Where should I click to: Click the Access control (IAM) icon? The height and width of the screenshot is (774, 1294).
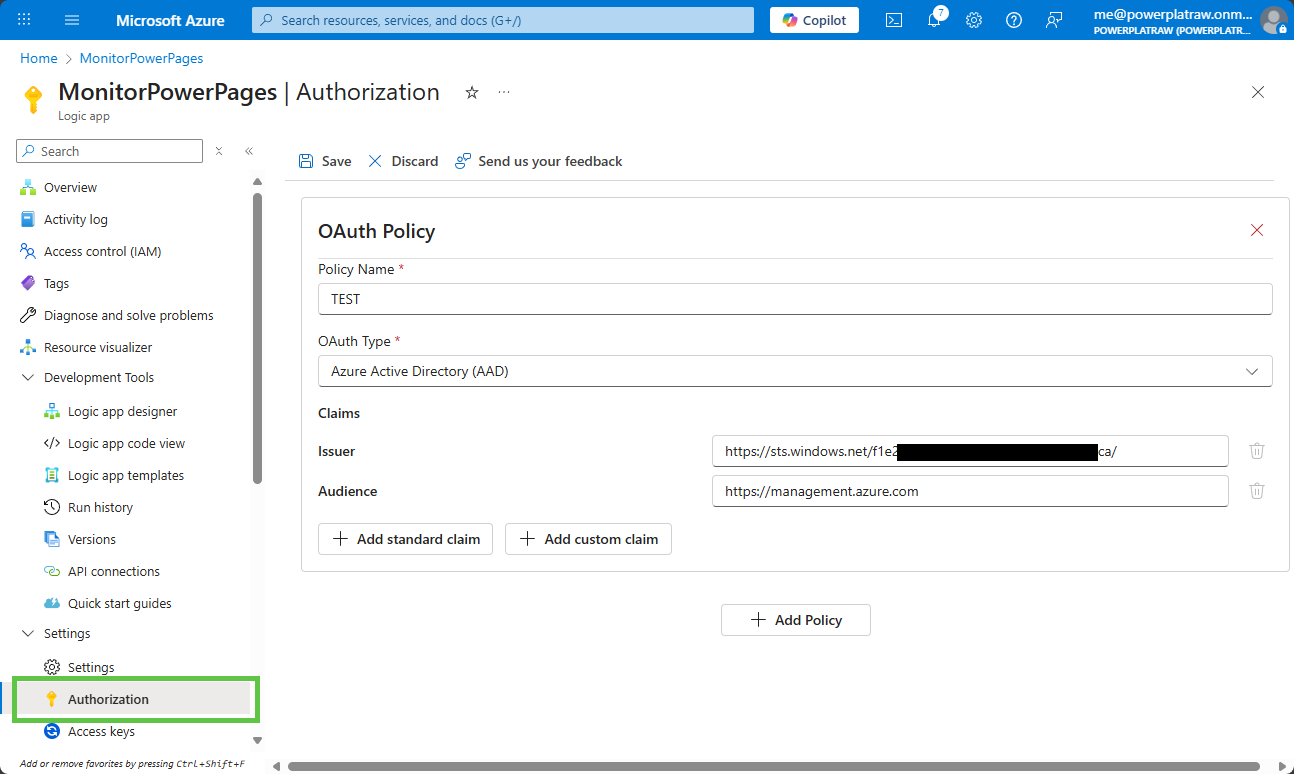coord(28,251)
